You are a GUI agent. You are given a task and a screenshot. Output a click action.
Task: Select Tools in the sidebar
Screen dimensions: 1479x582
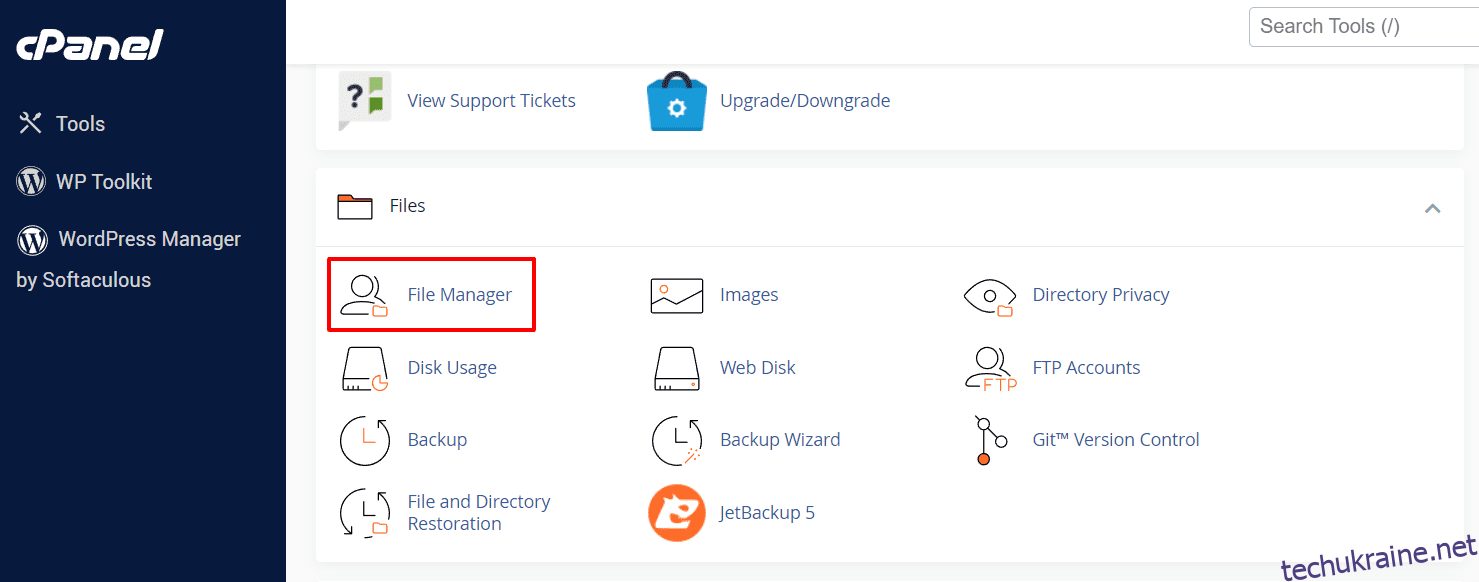pos(62,124)
